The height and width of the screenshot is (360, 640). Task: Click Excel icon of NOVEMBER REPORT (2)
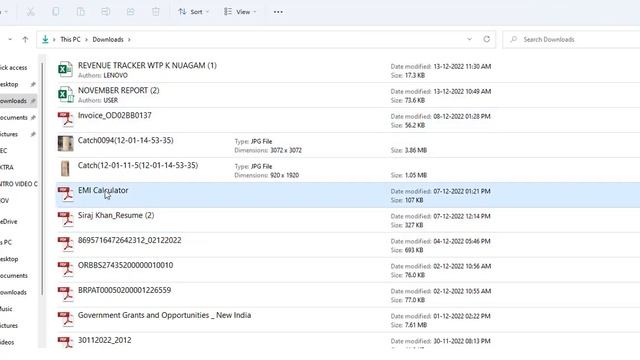pos(65,95)
